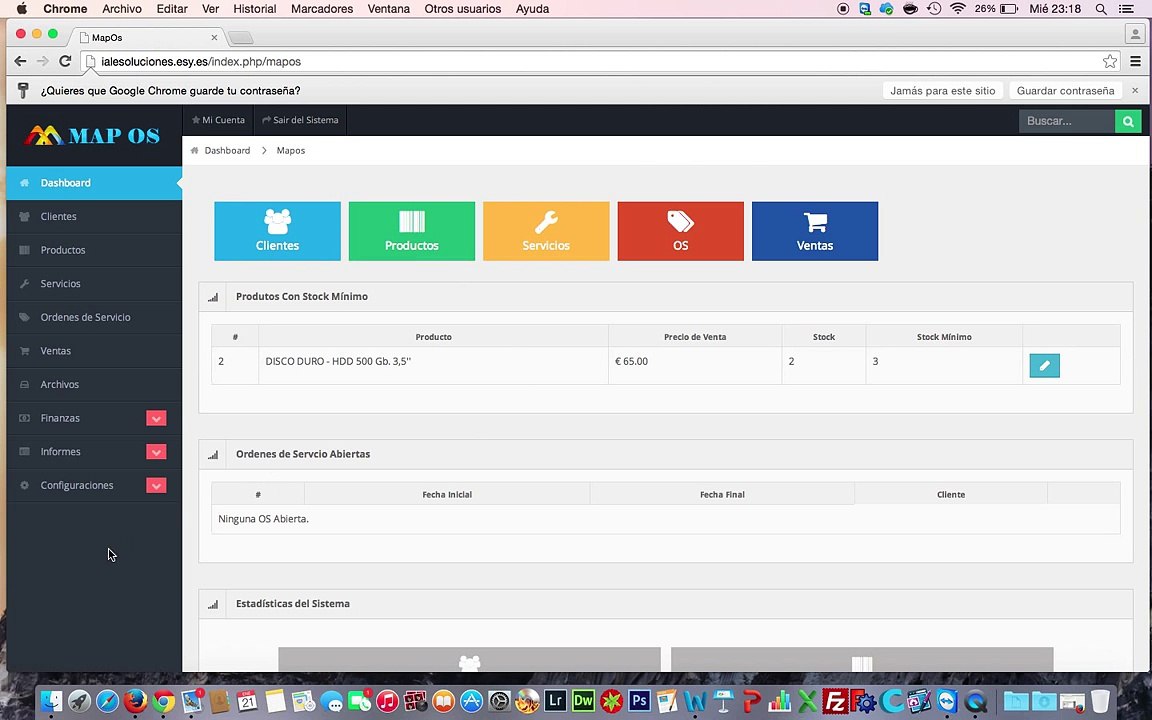Reload the page with the refresh icon
This screenshot has height=720, width=1152.
click(65, 62)
